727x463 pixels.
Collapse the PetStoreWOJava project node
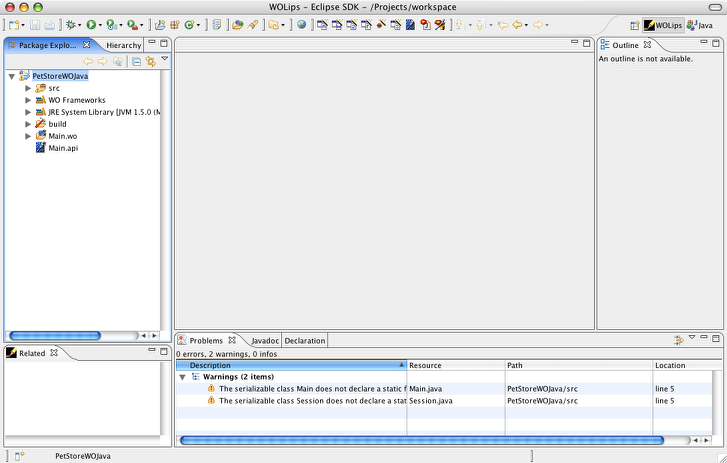(x=12, y=76)
